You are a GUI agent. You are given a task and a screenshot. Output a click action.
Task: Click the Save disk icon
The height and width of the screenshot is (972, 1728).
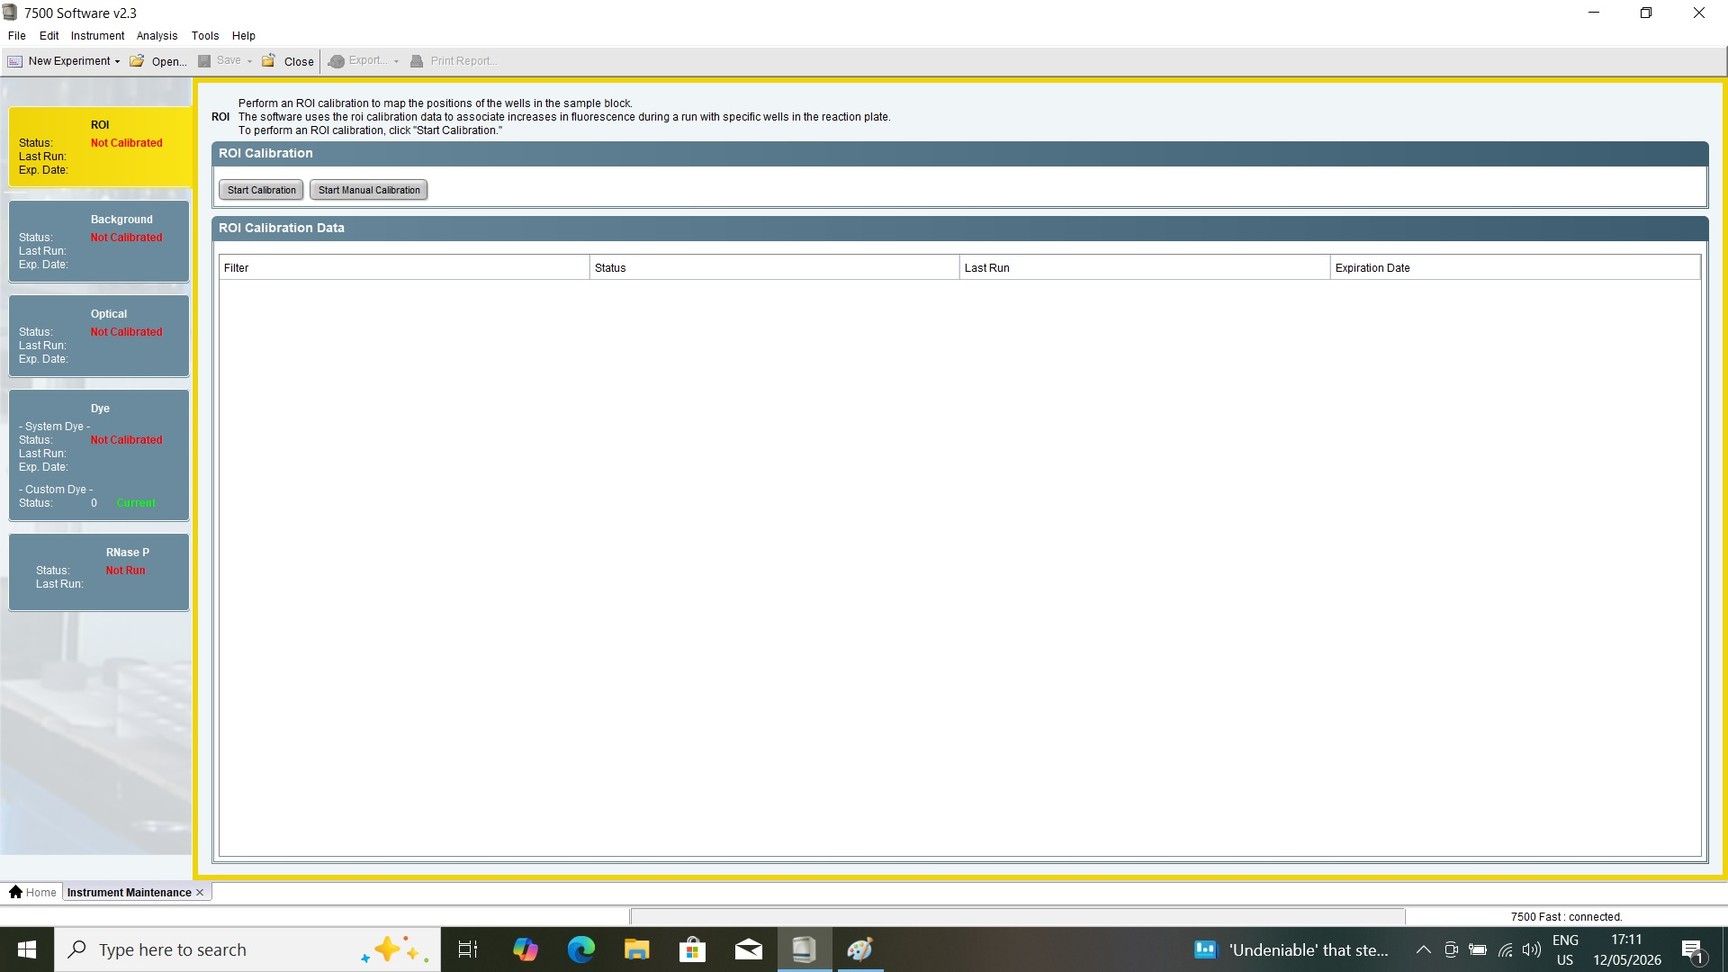204,61
